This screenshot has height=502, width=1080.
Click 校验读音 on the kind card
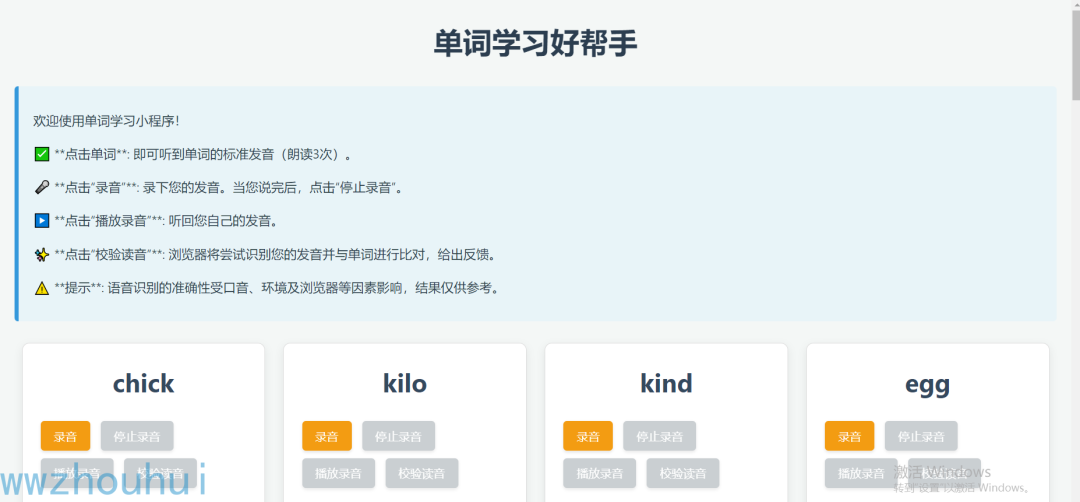tap(683, 473)
